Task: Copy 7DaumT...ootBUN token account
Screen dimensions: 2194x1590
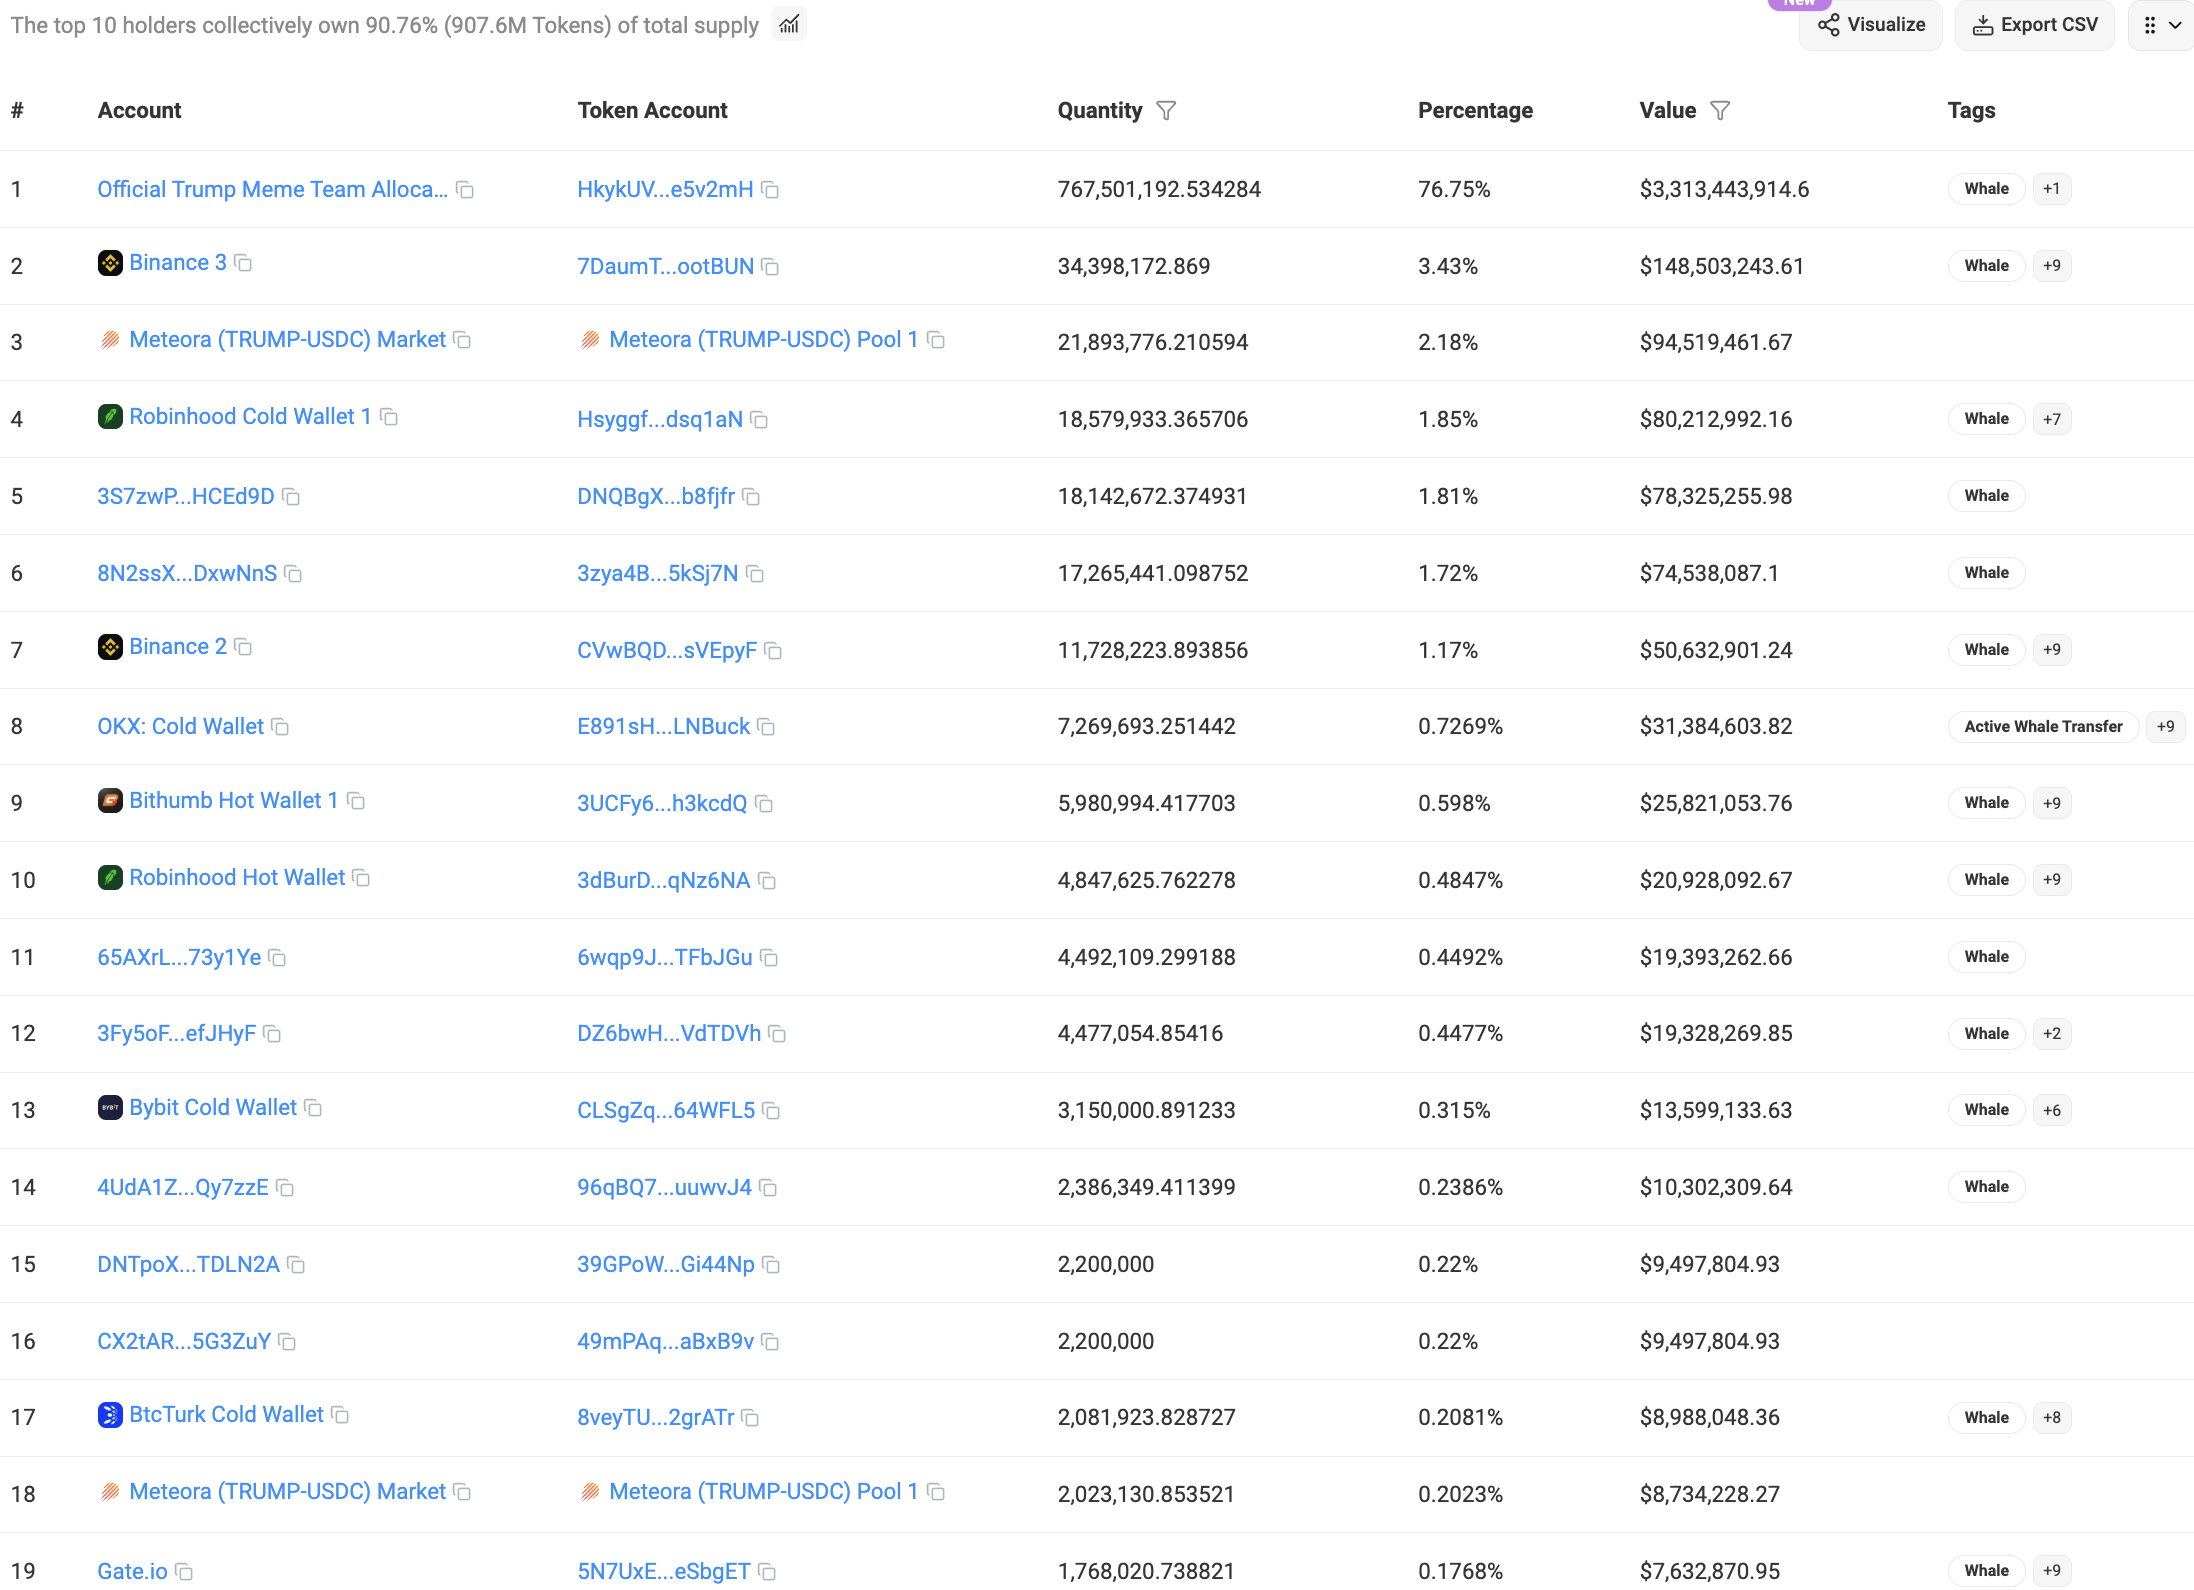Action: click(x=770, y=267)
